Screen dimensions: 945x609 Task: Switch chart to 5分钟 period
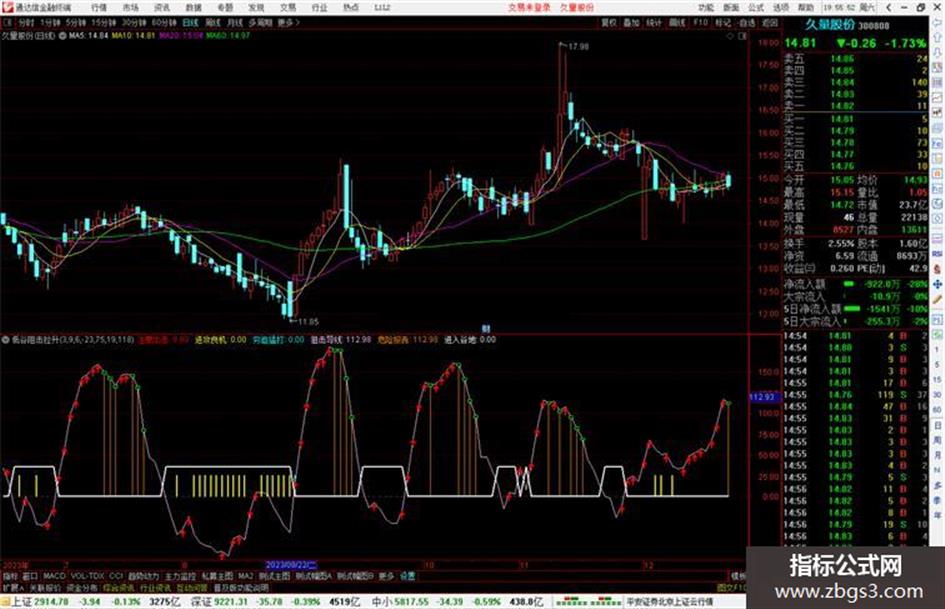coord(75,22)
